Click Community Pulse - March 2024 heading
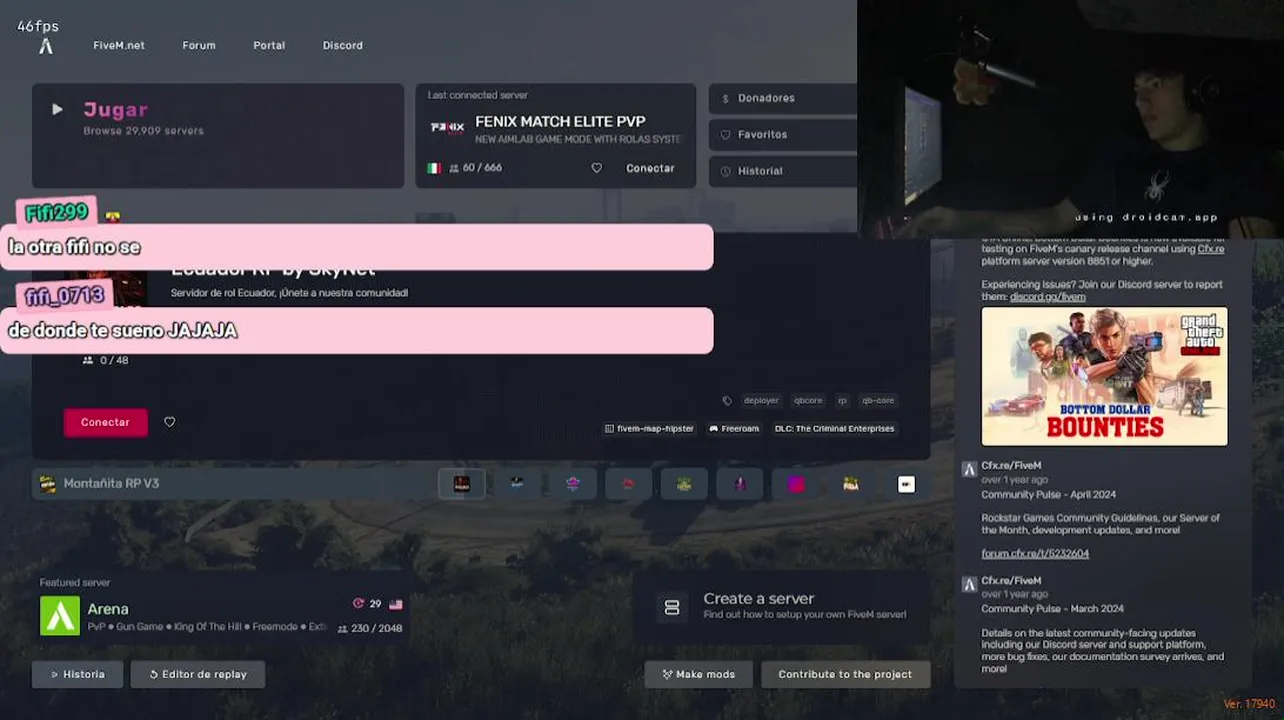The width and height of the screenshot is (1284, 720). pos(1052,609)
